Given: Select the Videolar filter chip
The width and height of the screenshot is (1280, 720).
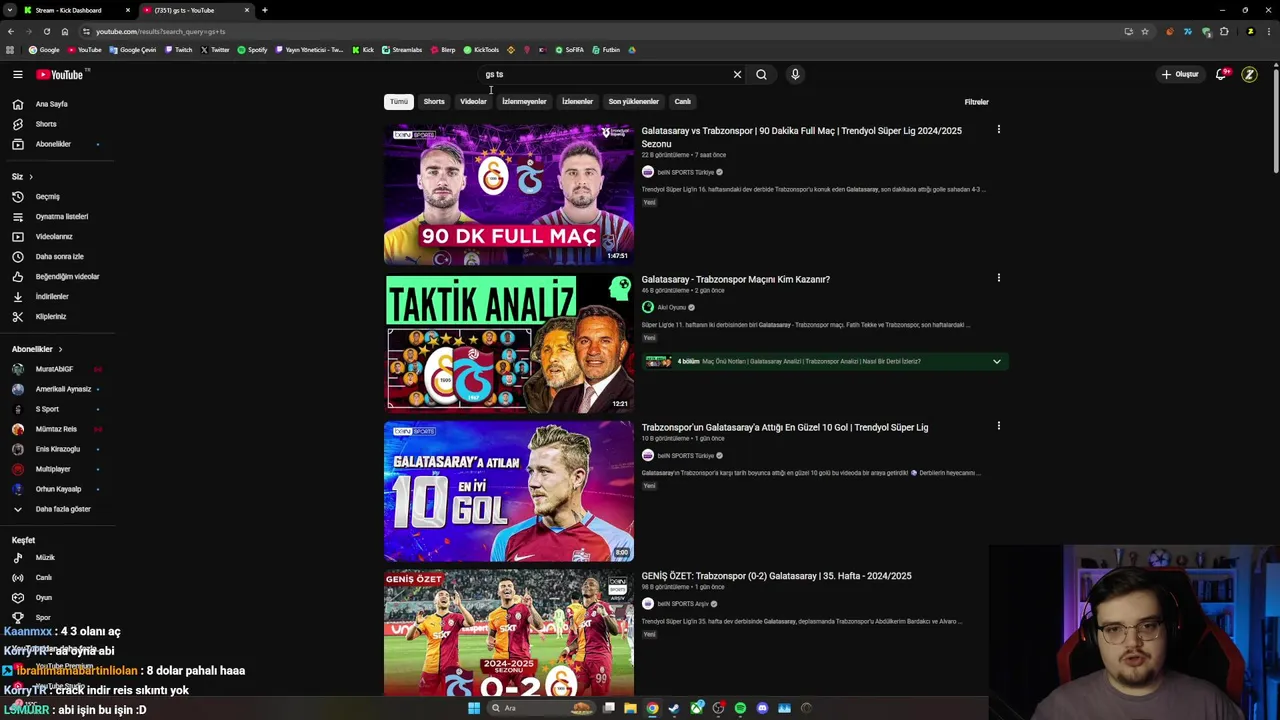Looking at the screenshot, I should (473, 102).
